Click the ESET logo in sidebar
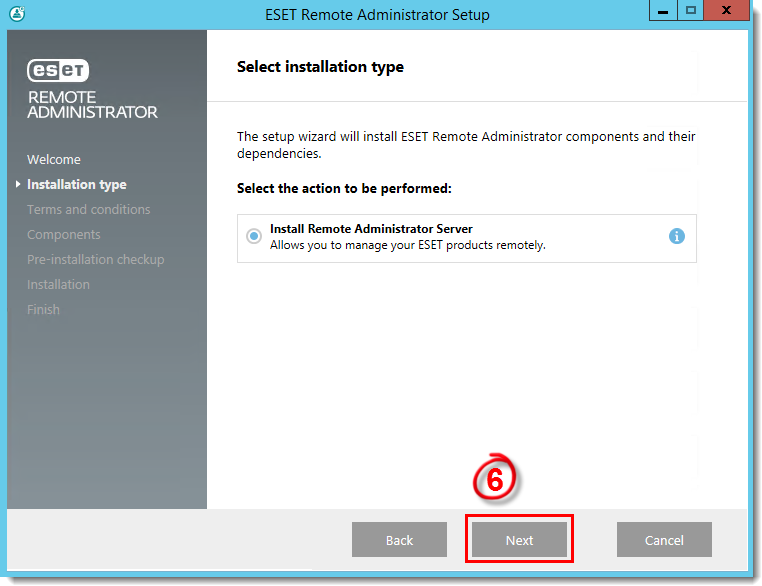 [x=58, y=70]
